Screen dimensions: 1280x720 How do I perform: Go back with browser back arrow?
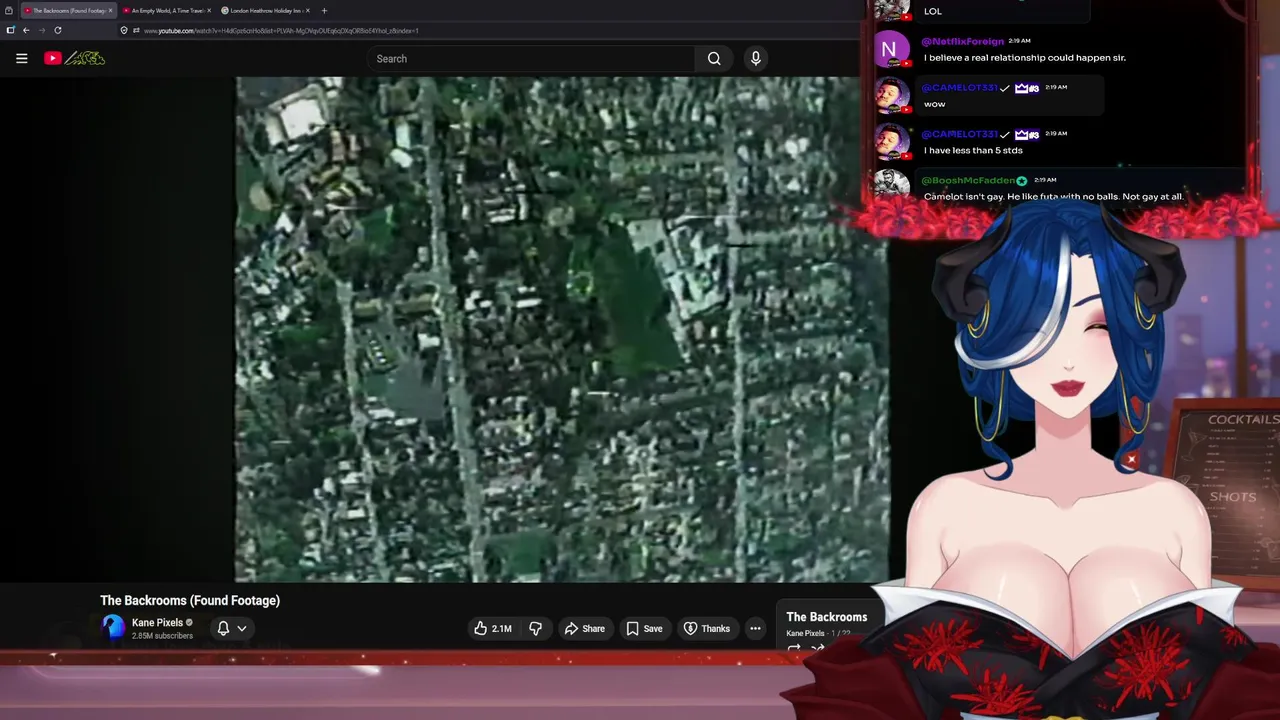click(26, 30)
